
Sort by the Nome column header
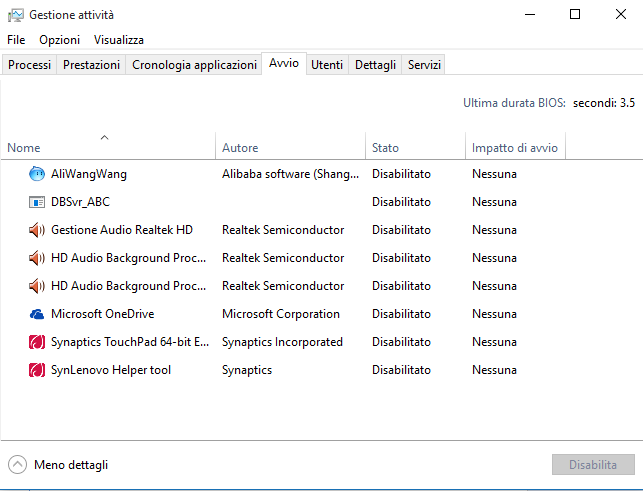tap(108, 146)
